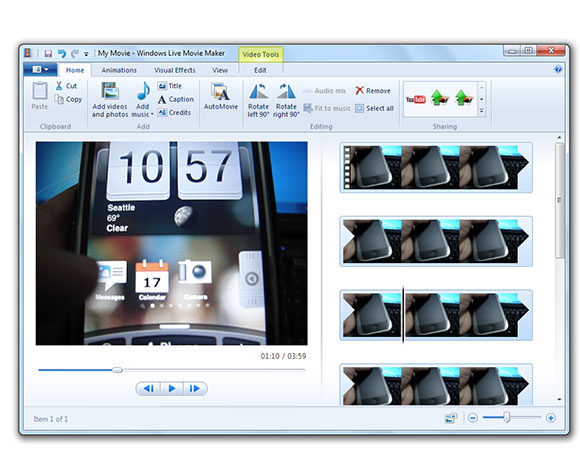
Task: Open the Edit tab under Video Tools
Action: click(x=260, y=70)
